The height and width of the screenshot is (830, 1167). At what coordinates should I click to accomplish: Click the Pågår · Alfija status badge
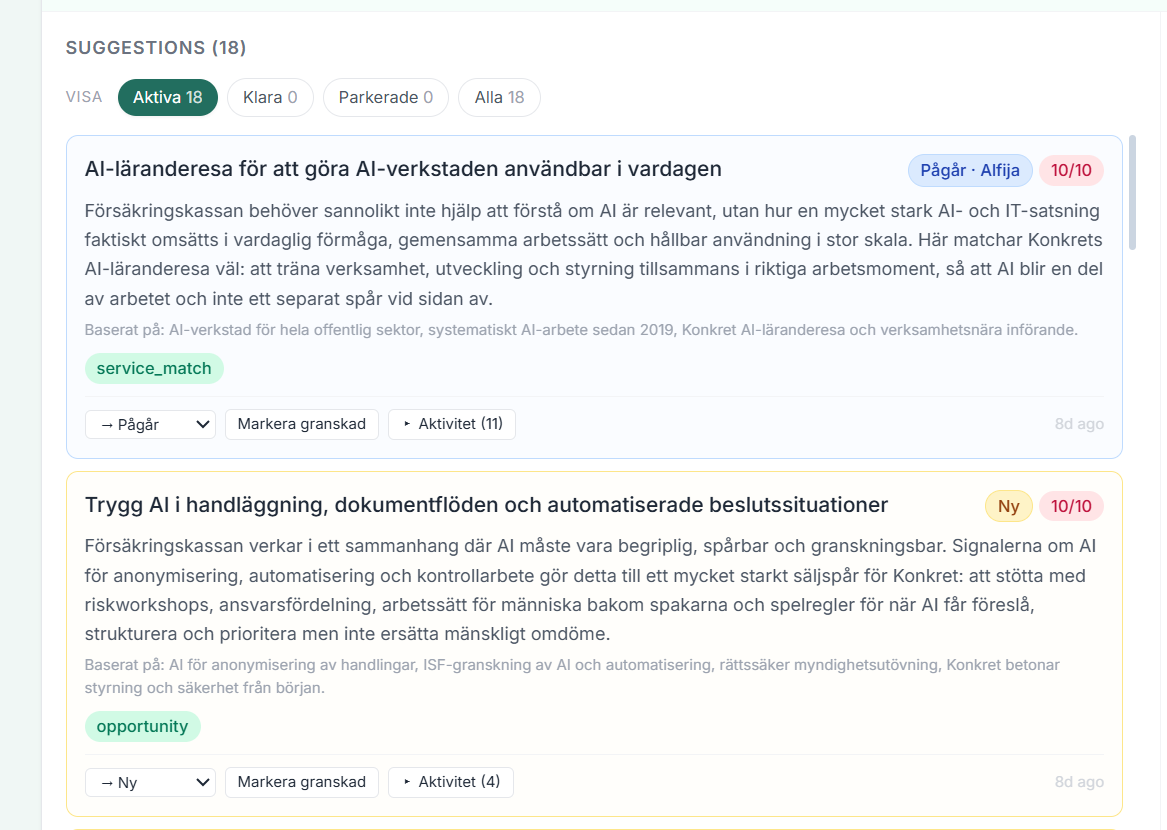pos(970,170)
